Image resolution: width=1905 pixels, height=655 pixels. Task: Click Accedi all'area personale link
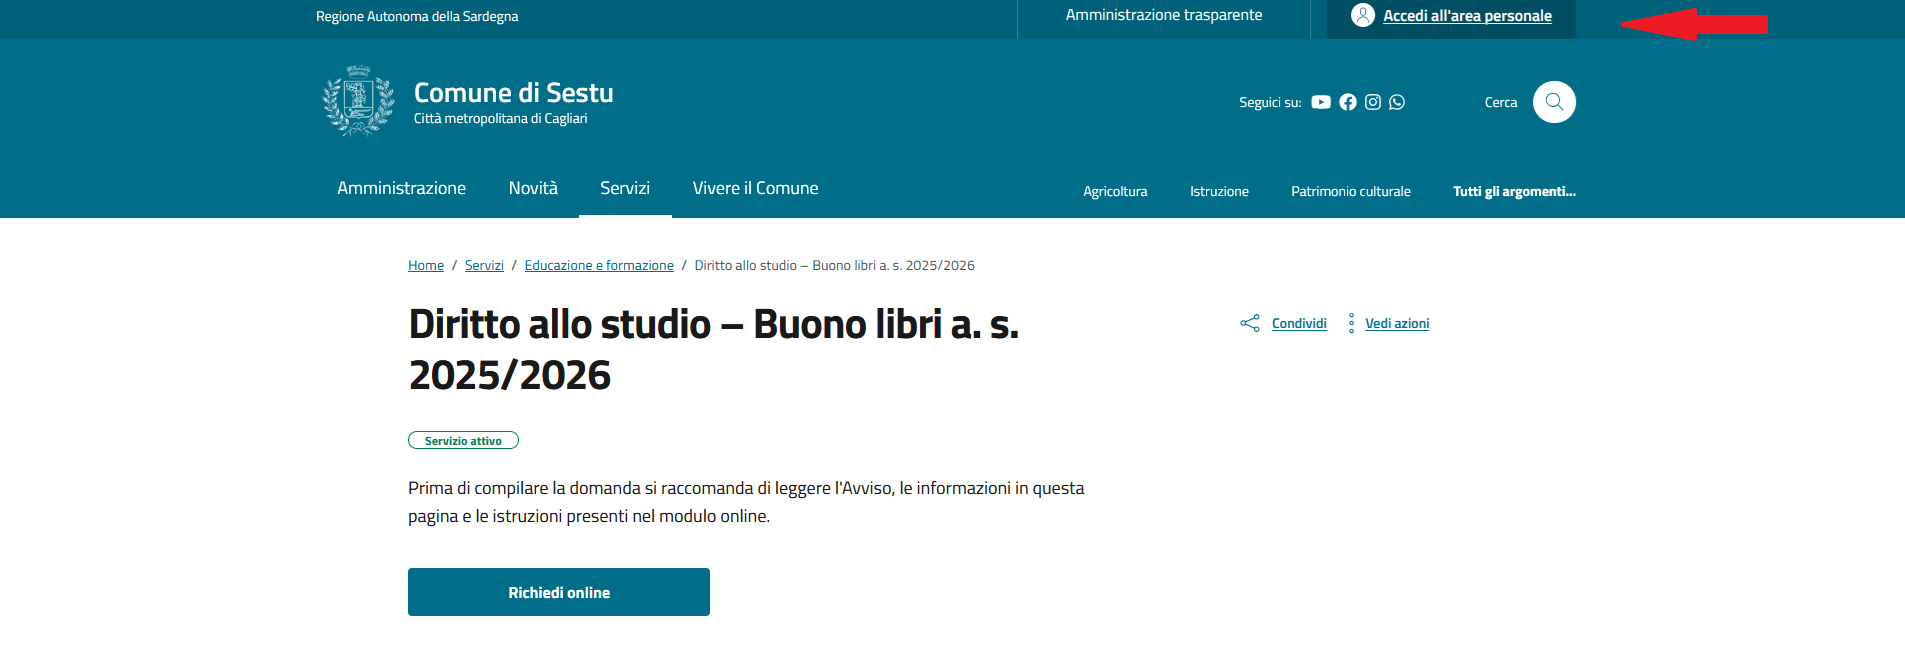pyautogui.click(x=1467, y=16)
